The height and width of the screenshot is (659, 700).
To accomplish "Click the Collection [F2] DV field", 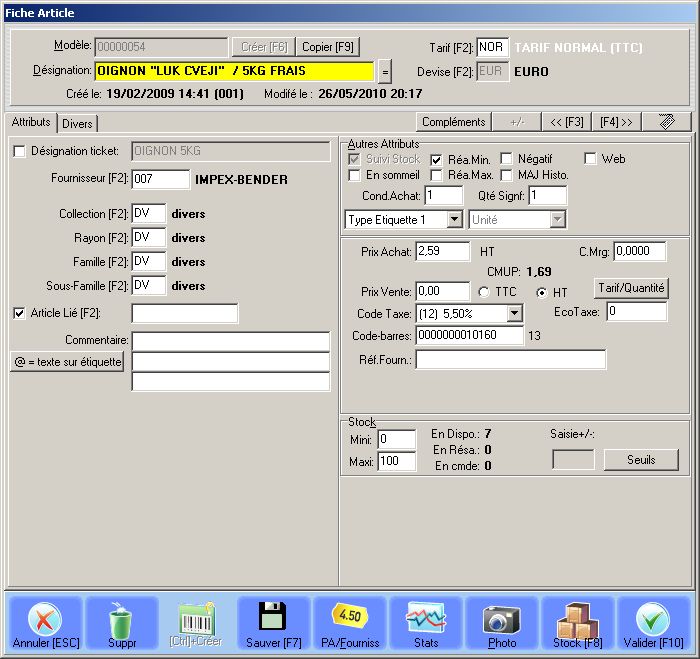I will [x=149, y=213].
